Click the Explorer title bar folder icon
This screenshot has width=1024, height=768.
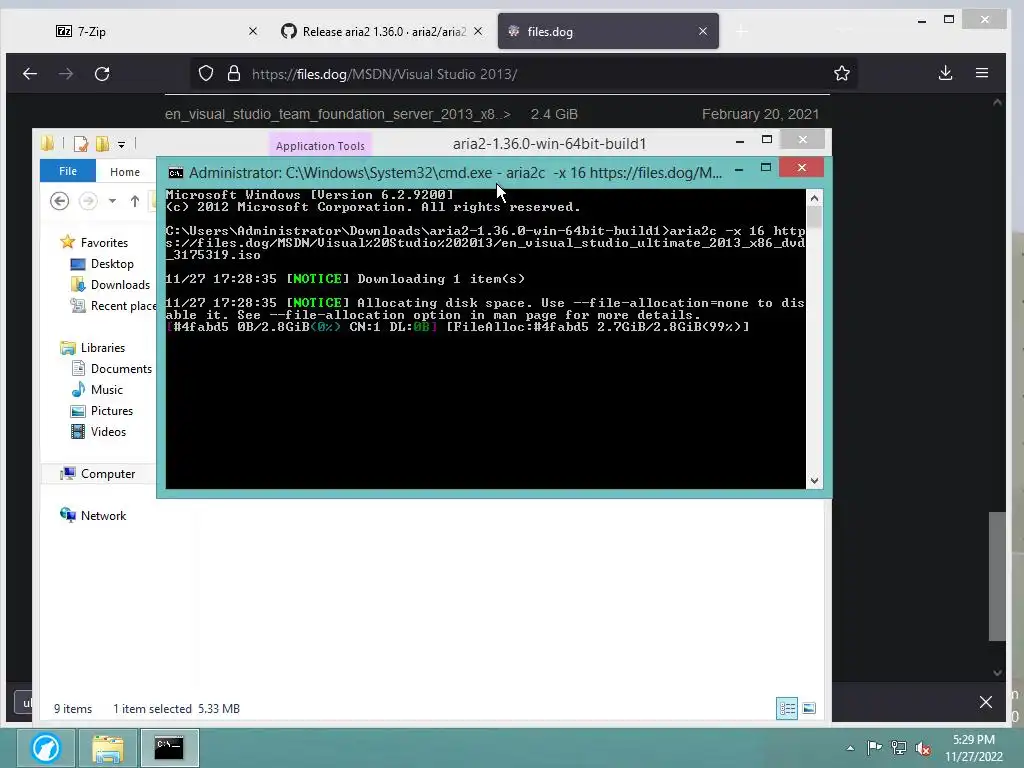coord(47,144)
